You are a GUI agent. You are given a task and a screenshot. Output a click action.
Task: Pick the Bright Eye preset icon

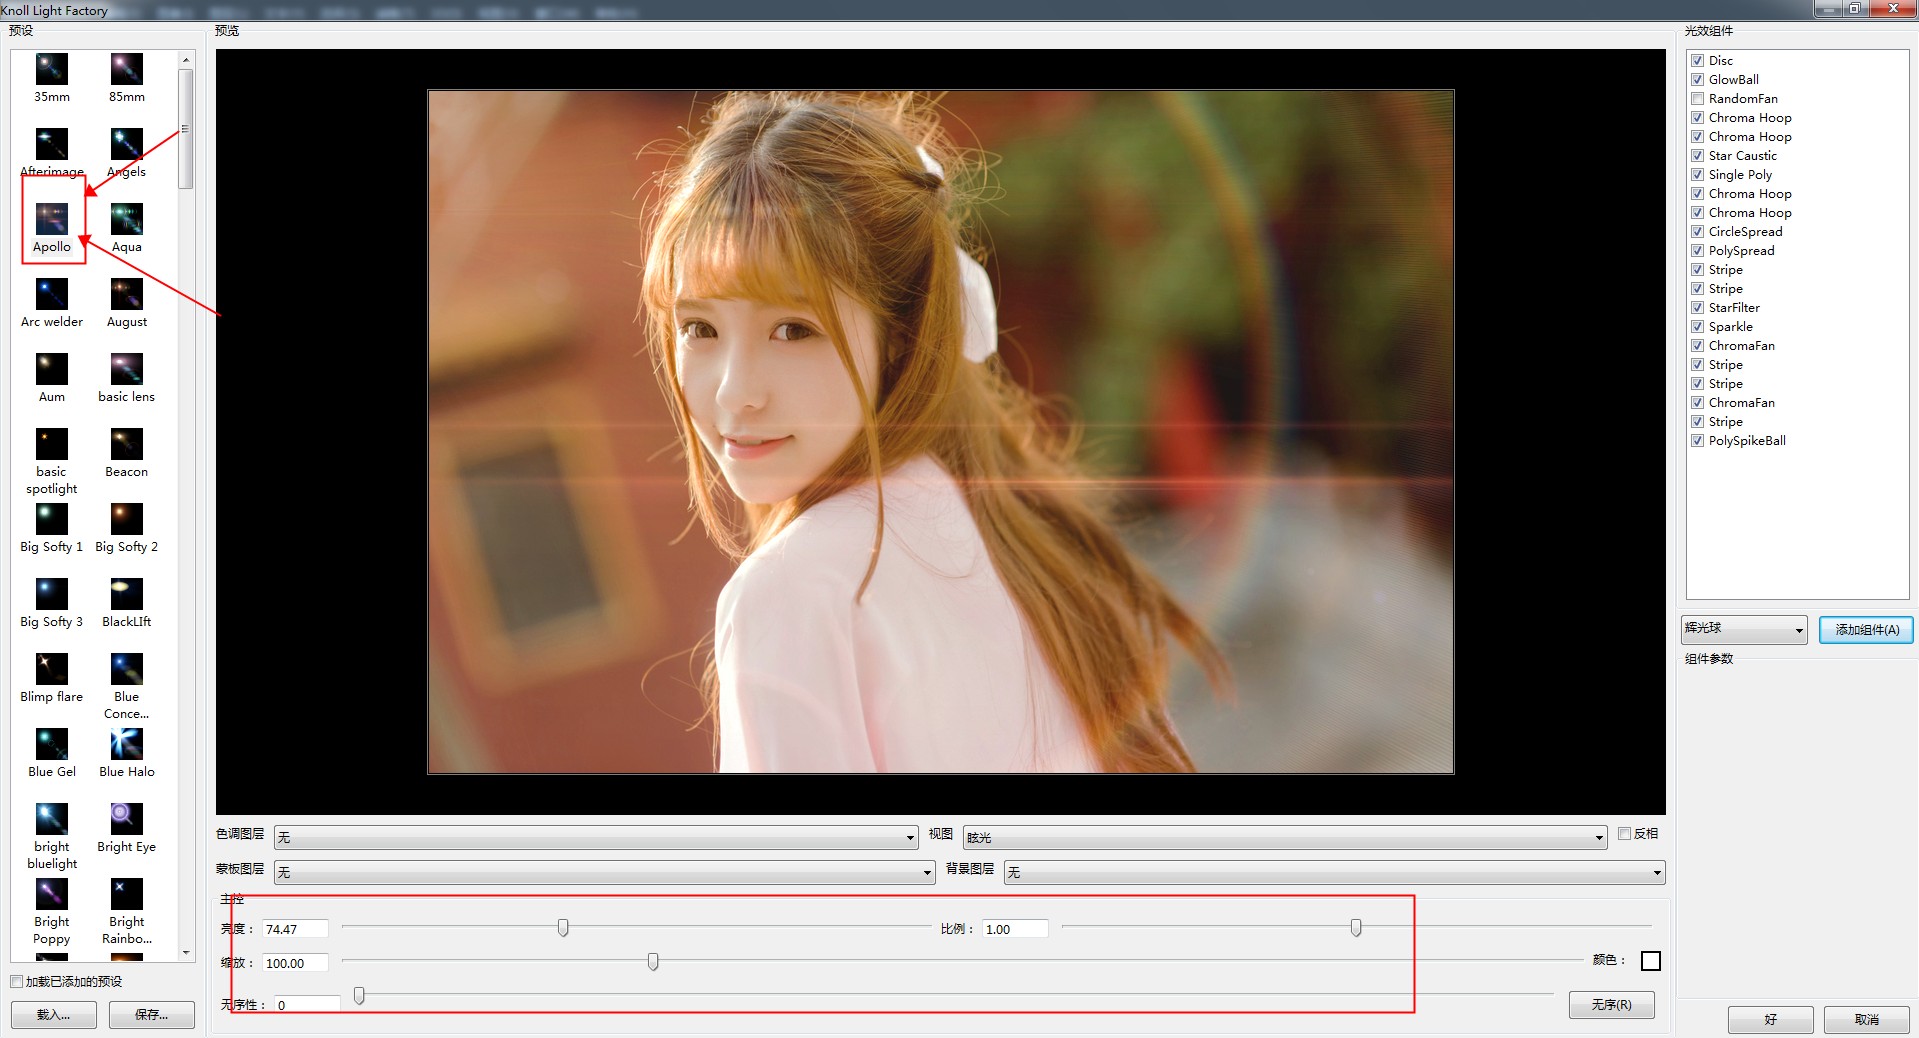coord(126,819)
